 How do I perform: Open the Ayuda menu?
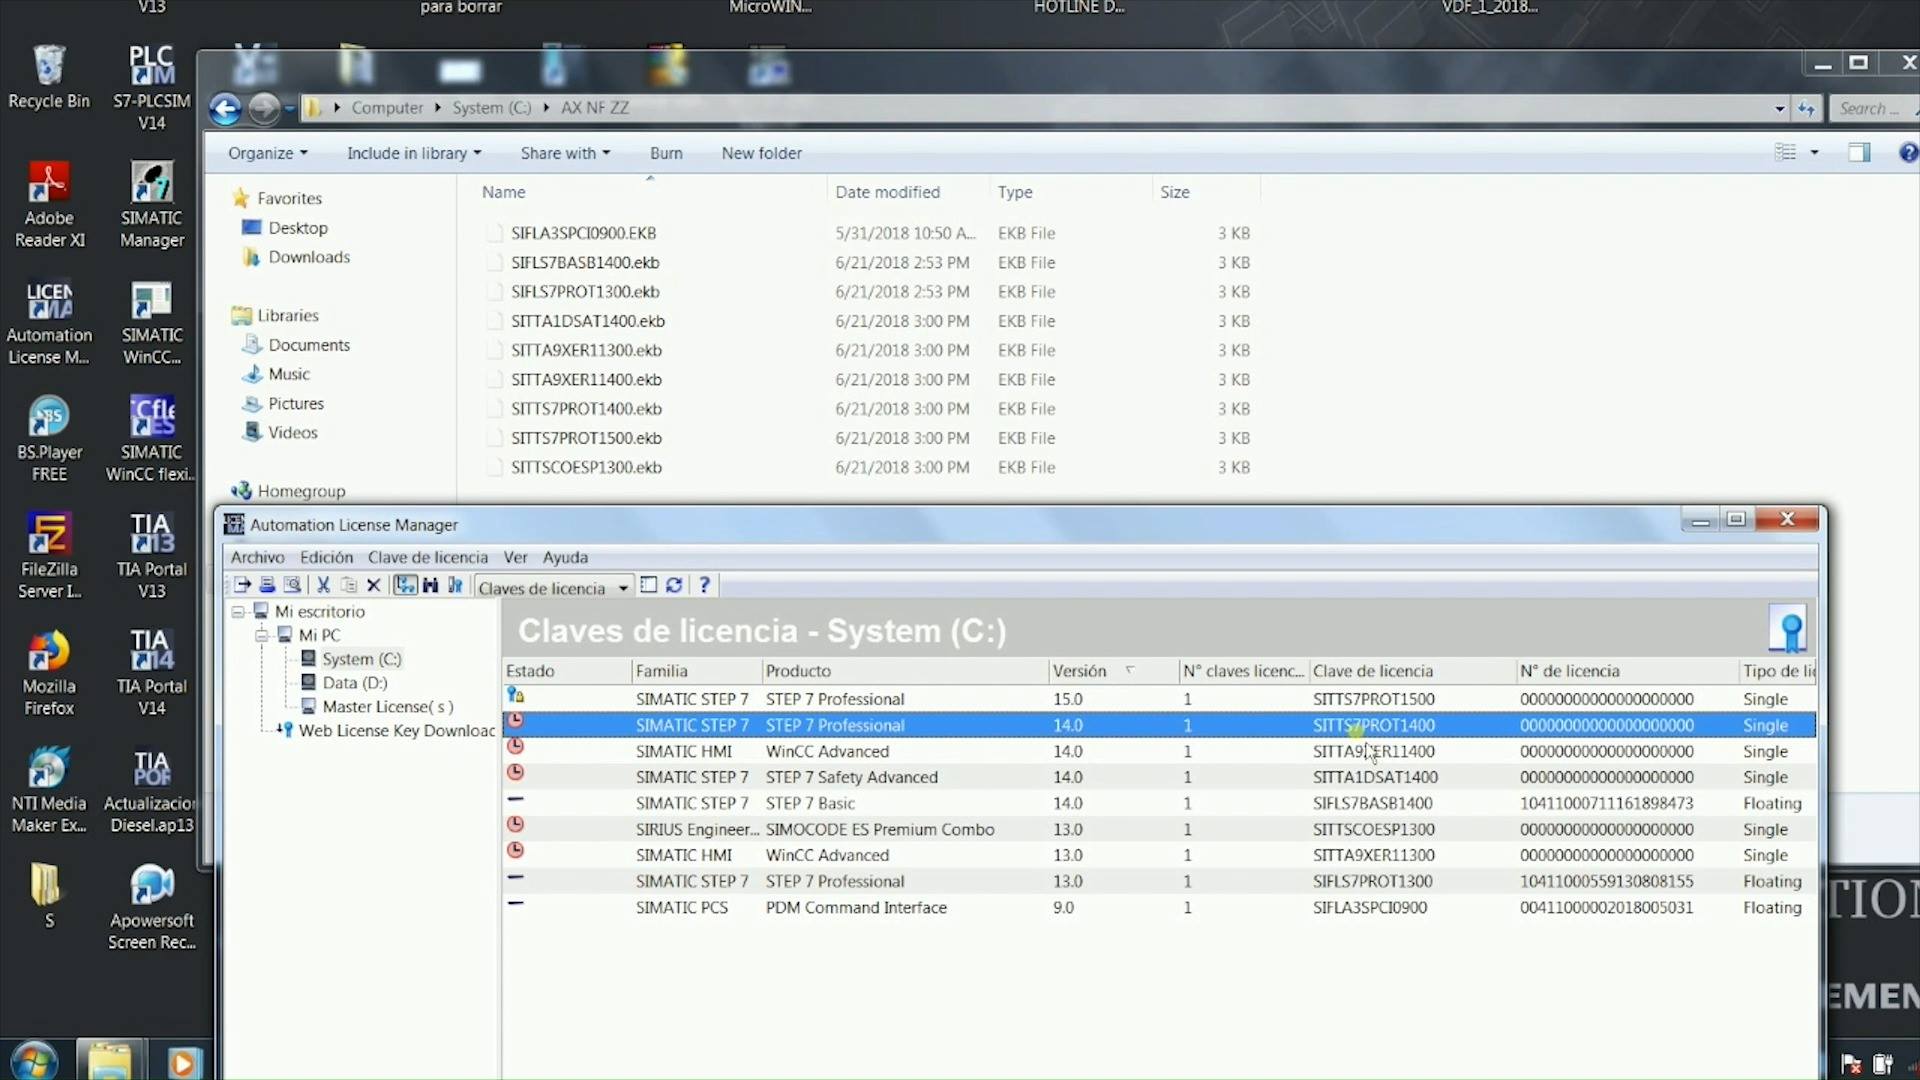pos(565,558)
